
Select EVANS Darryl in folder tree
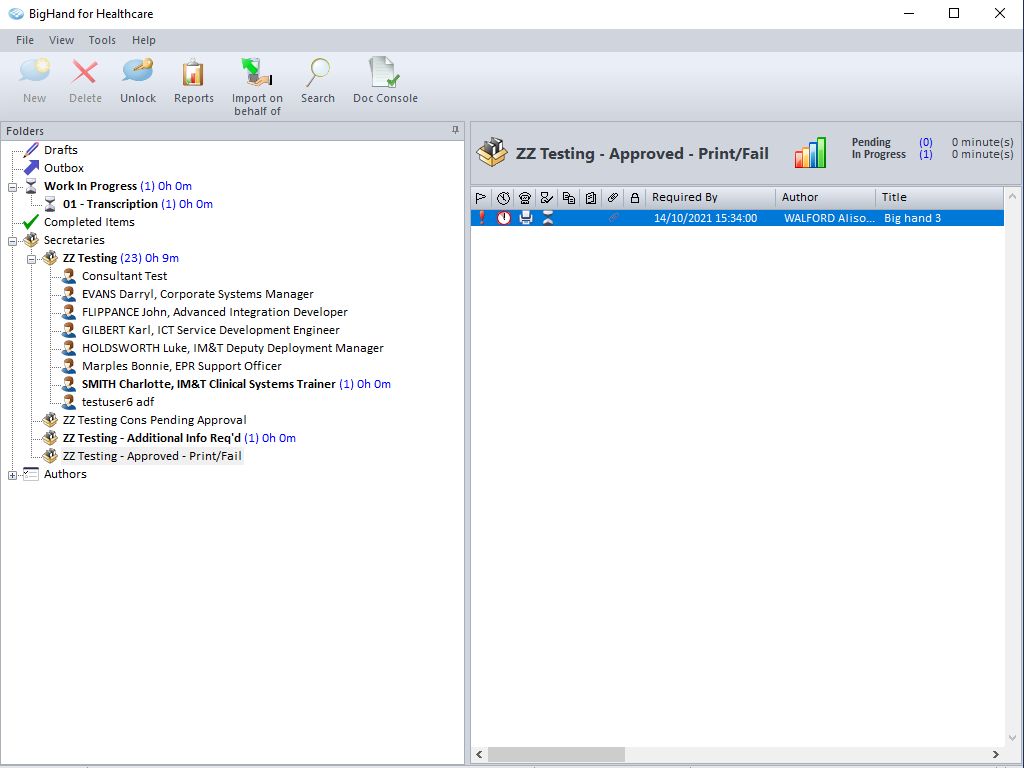pyautogui.click(x=197, y=294)
